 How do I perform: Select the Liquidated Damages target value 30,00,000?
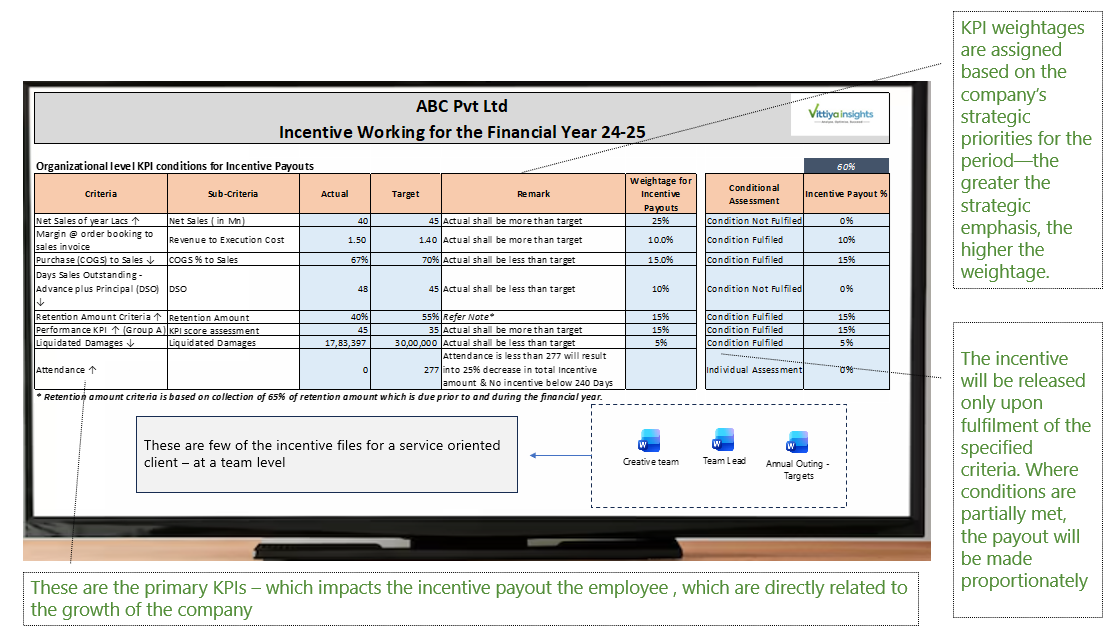[405, 343]
